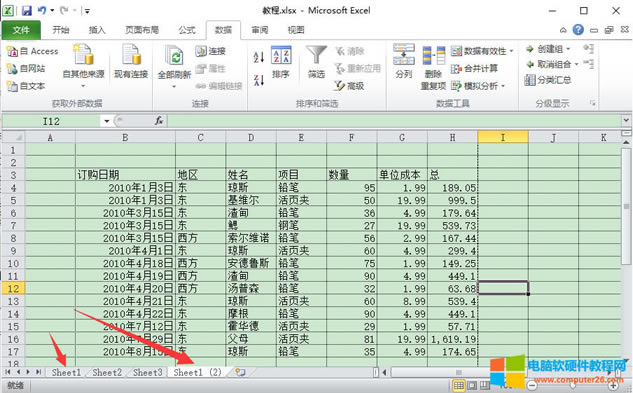Expand the formula bar with the chevron
Image resolution: width=633 pixels, height=393 pixels.
626,120
